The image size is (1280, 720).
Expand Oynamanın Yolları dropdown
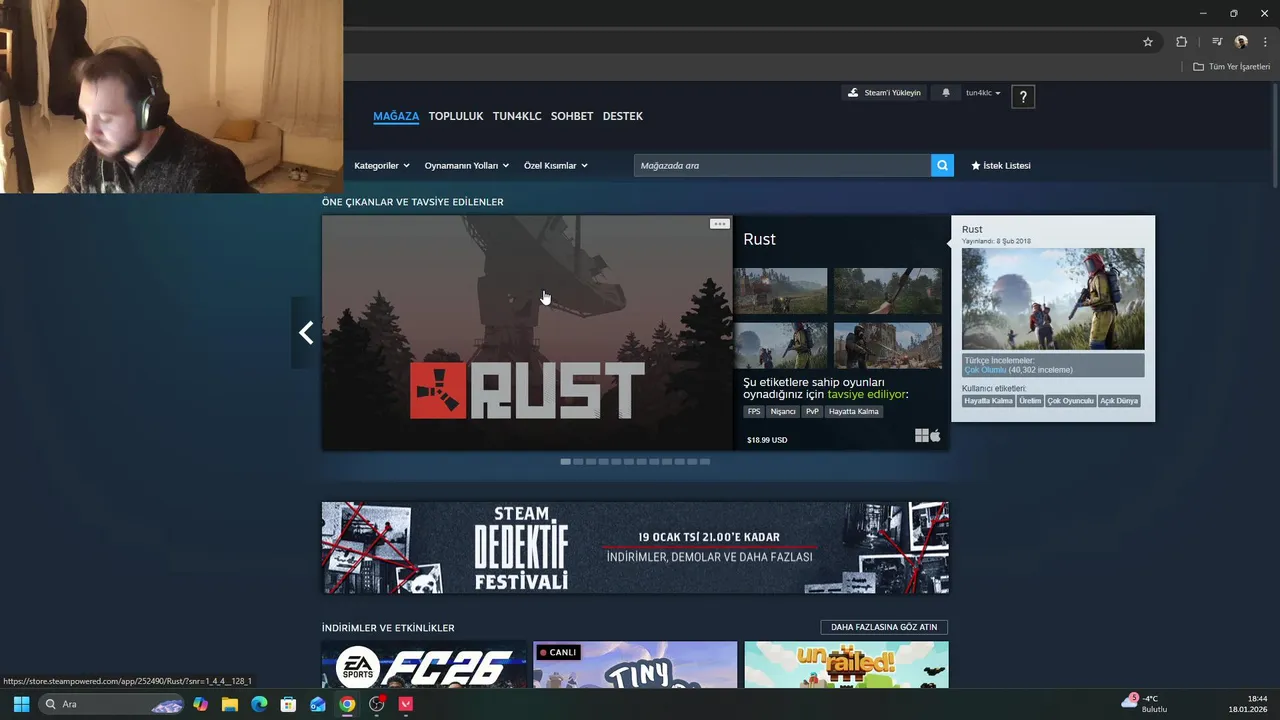pos(467,165)
